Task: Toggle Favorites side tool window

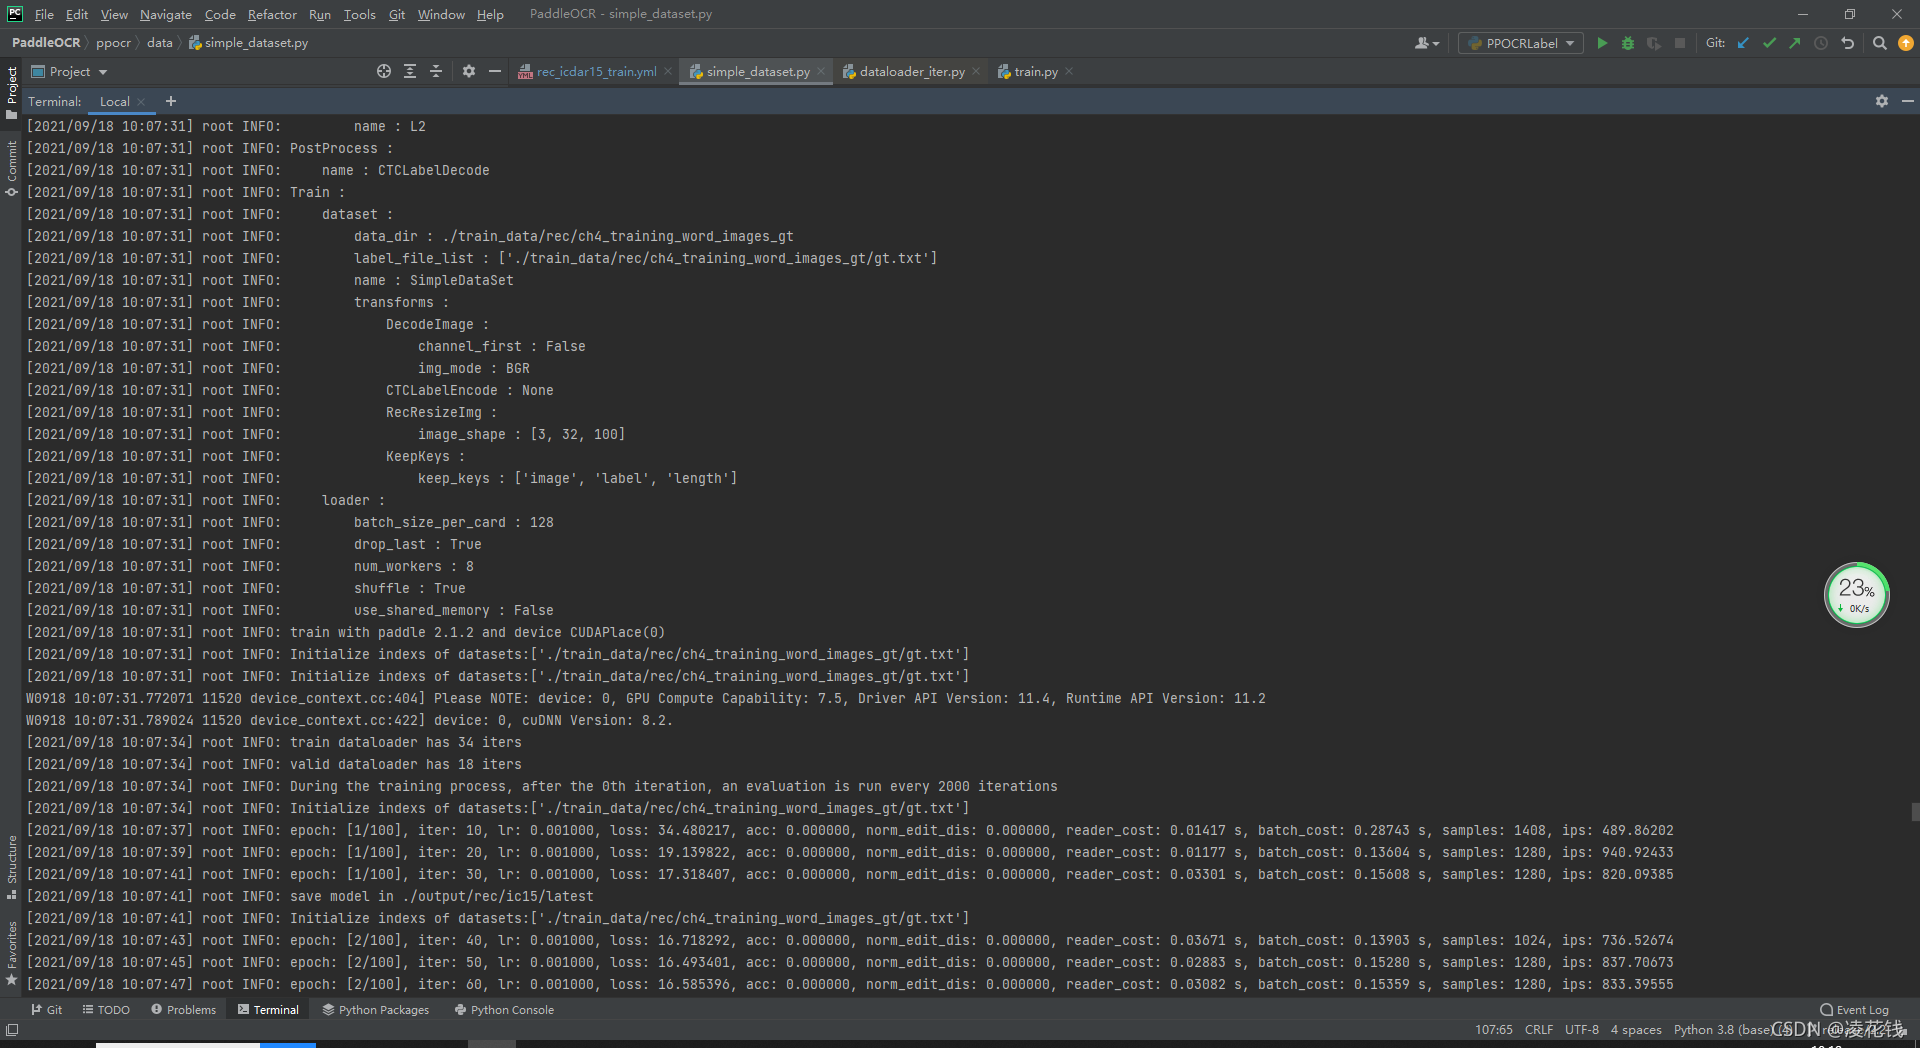Action: click(x=11, y=953)
